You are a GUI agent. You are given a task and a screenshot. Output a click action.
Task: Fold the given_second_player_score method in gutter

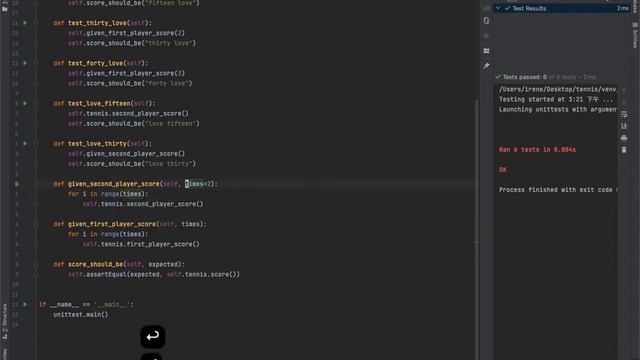(36, 184)
